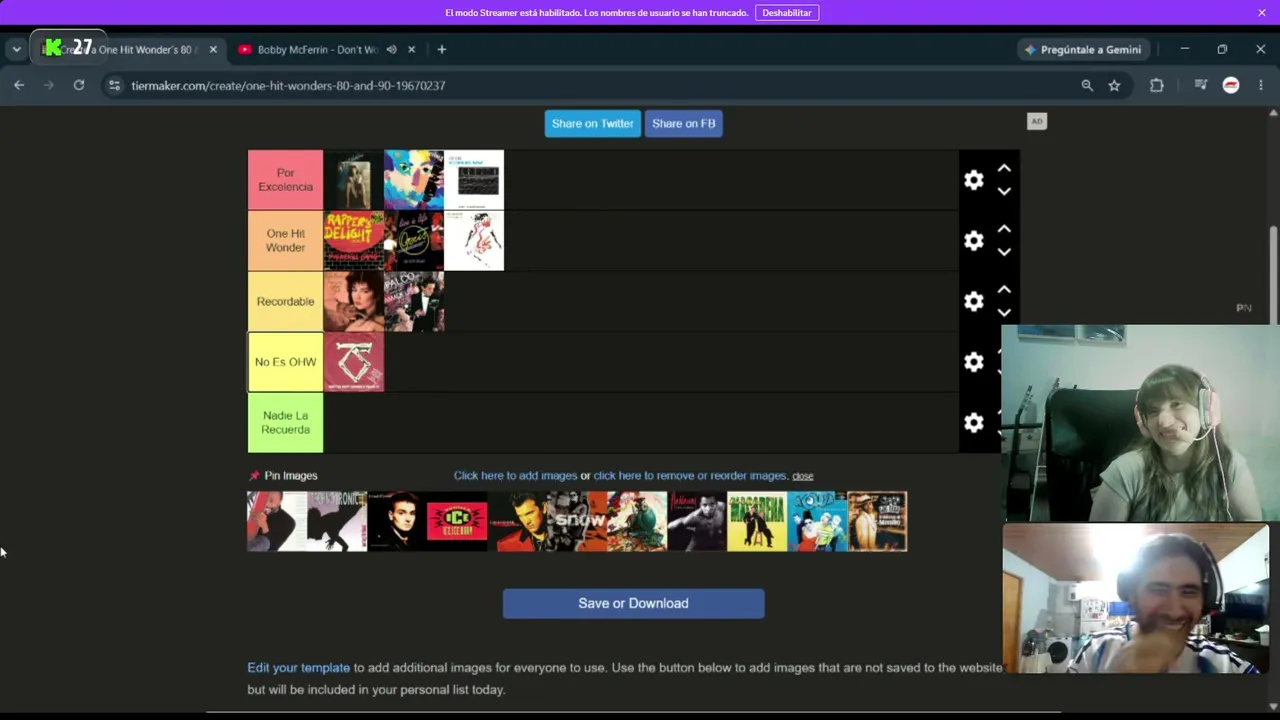Open the 'Edit your template' link

299,668
